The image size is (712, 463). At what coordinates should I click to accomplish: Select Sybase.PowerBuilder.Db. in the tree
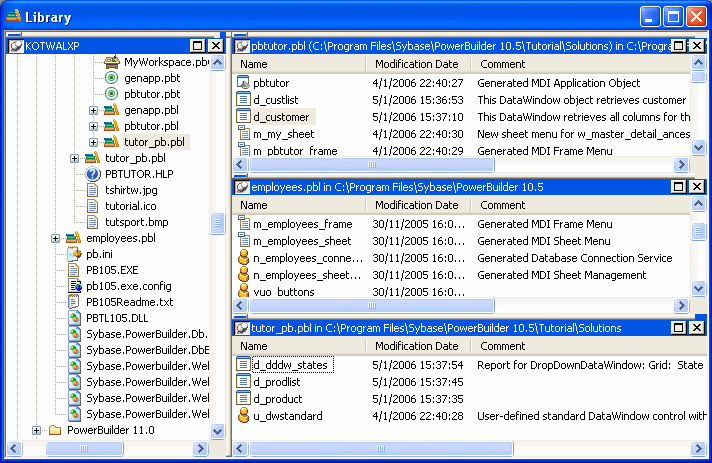147,334
